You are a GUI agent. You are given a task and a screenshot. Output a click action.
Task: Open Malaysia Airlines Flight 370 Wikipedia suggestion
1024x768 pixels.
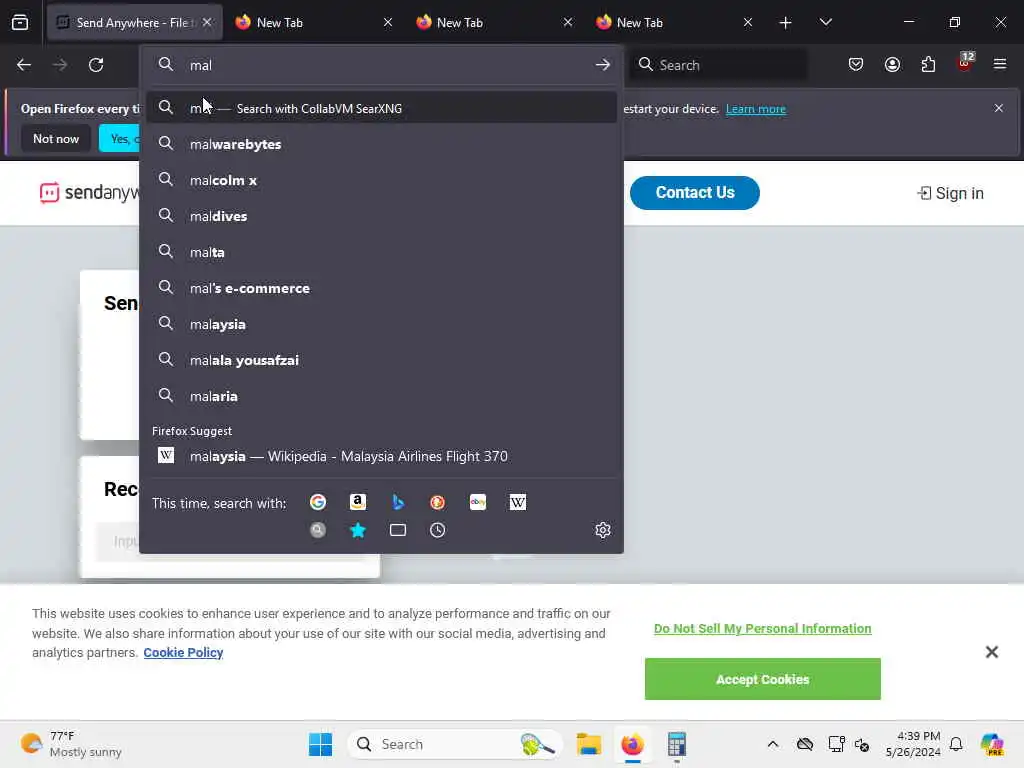coord(381,456)
